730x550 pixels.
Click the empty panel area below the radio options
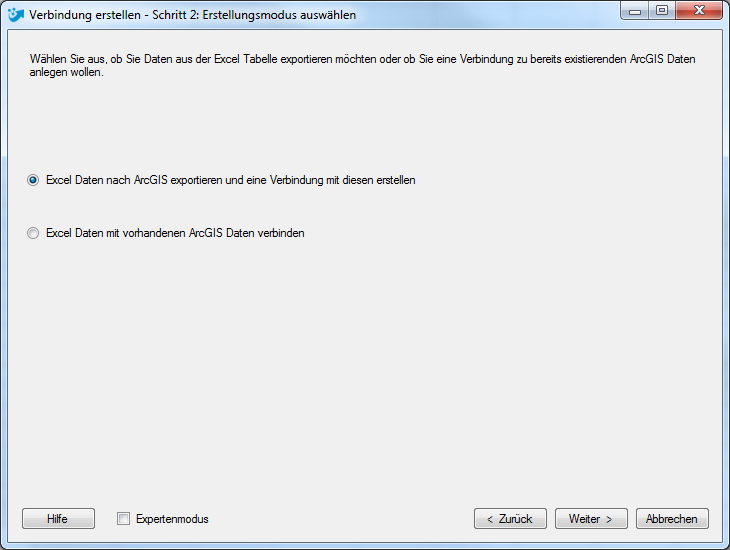pos(365,373)
